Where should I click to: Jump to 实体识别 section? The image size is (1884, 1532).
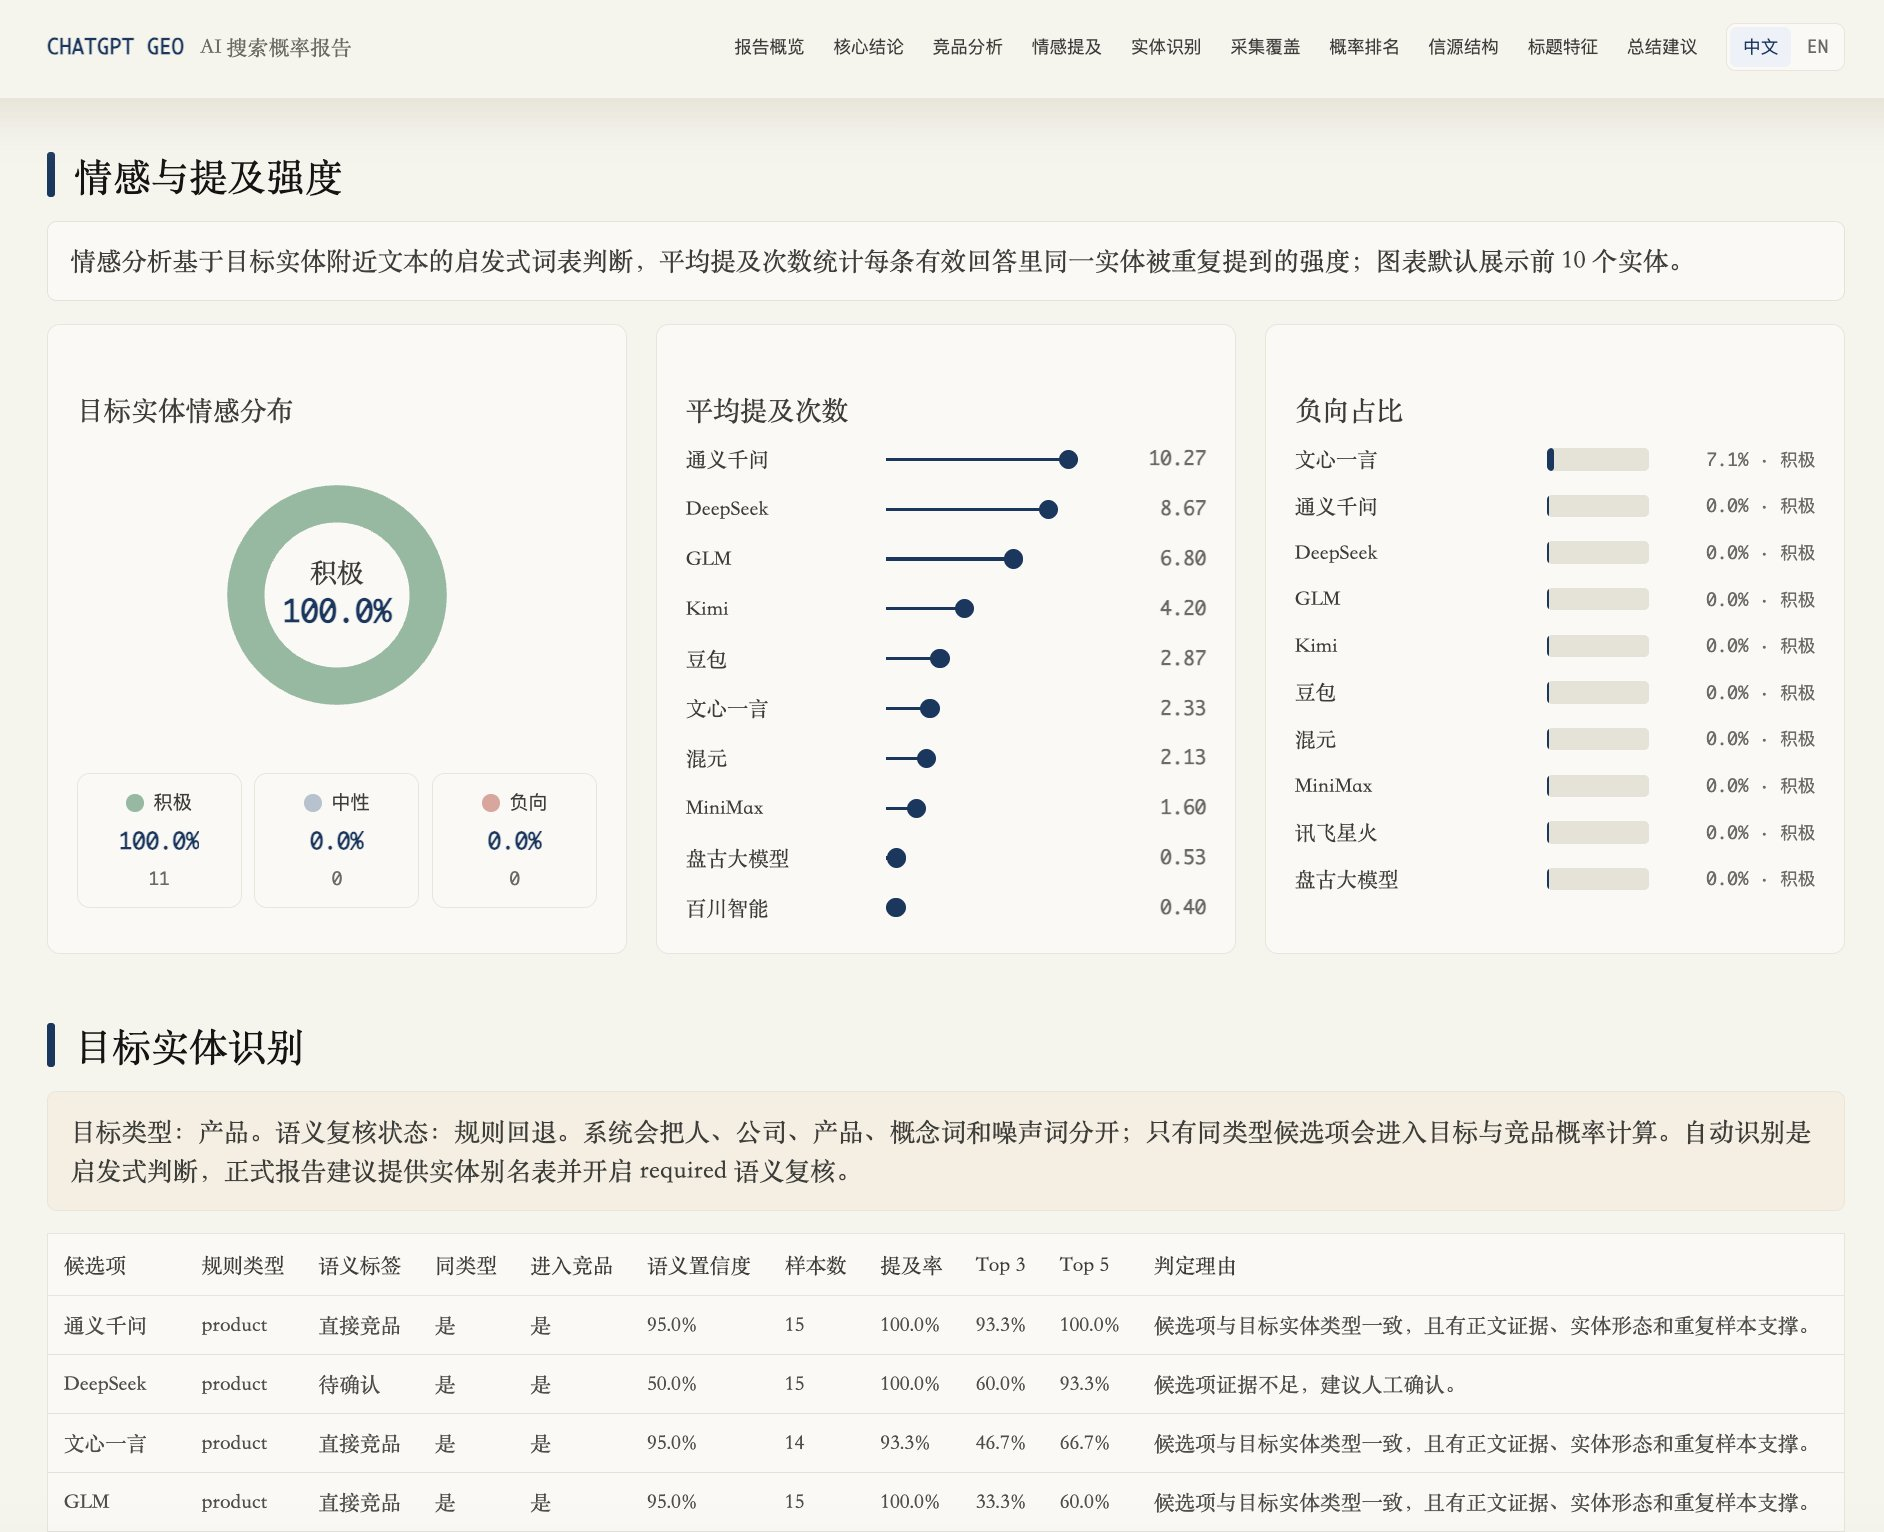point(1166,47)
